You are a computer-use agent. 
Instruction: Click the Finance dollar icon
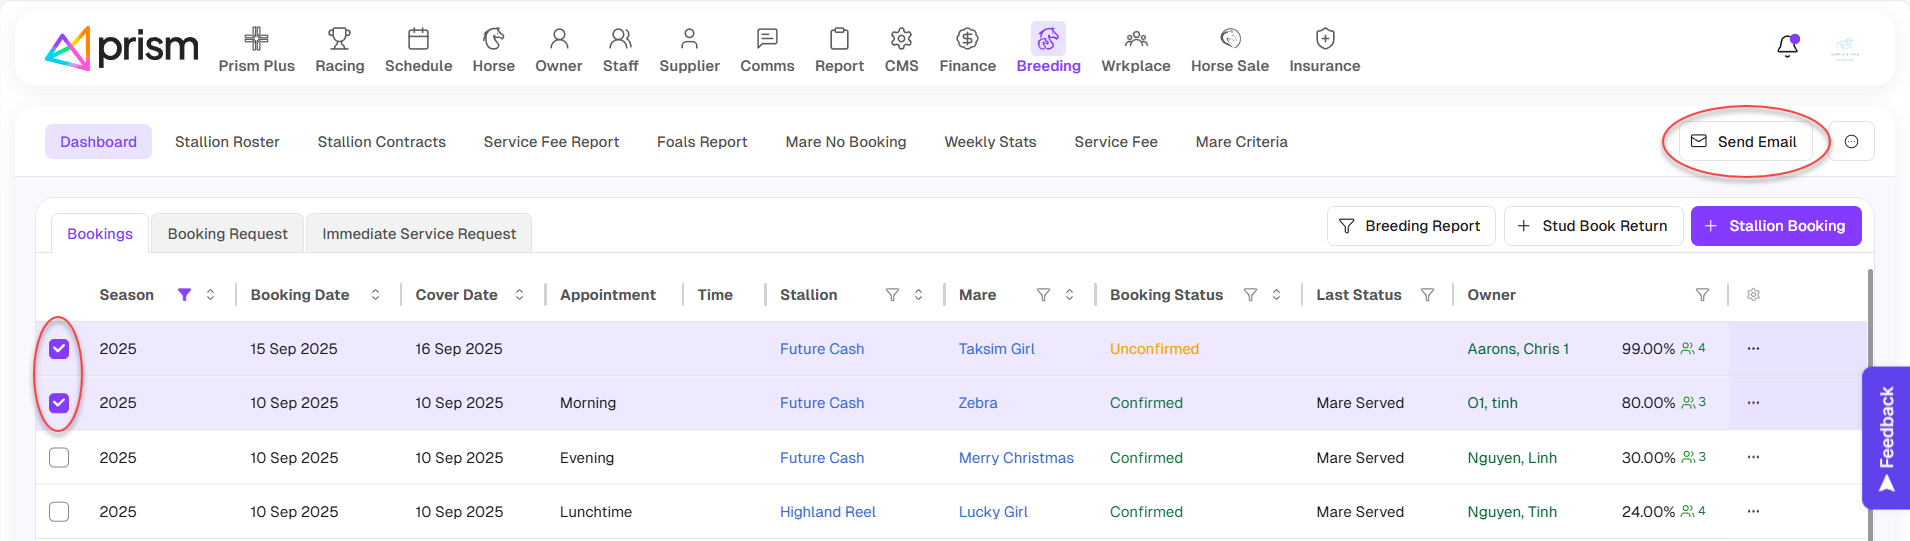coord(967,39)
